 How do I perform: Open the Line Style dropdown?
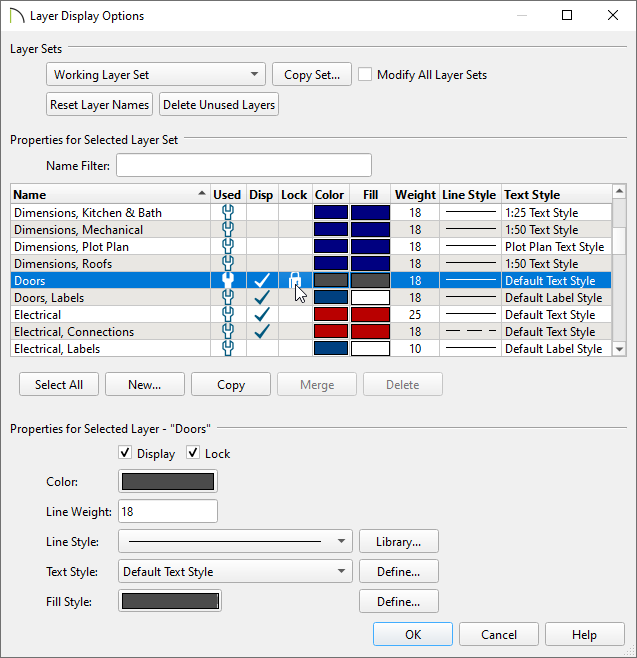235,541
